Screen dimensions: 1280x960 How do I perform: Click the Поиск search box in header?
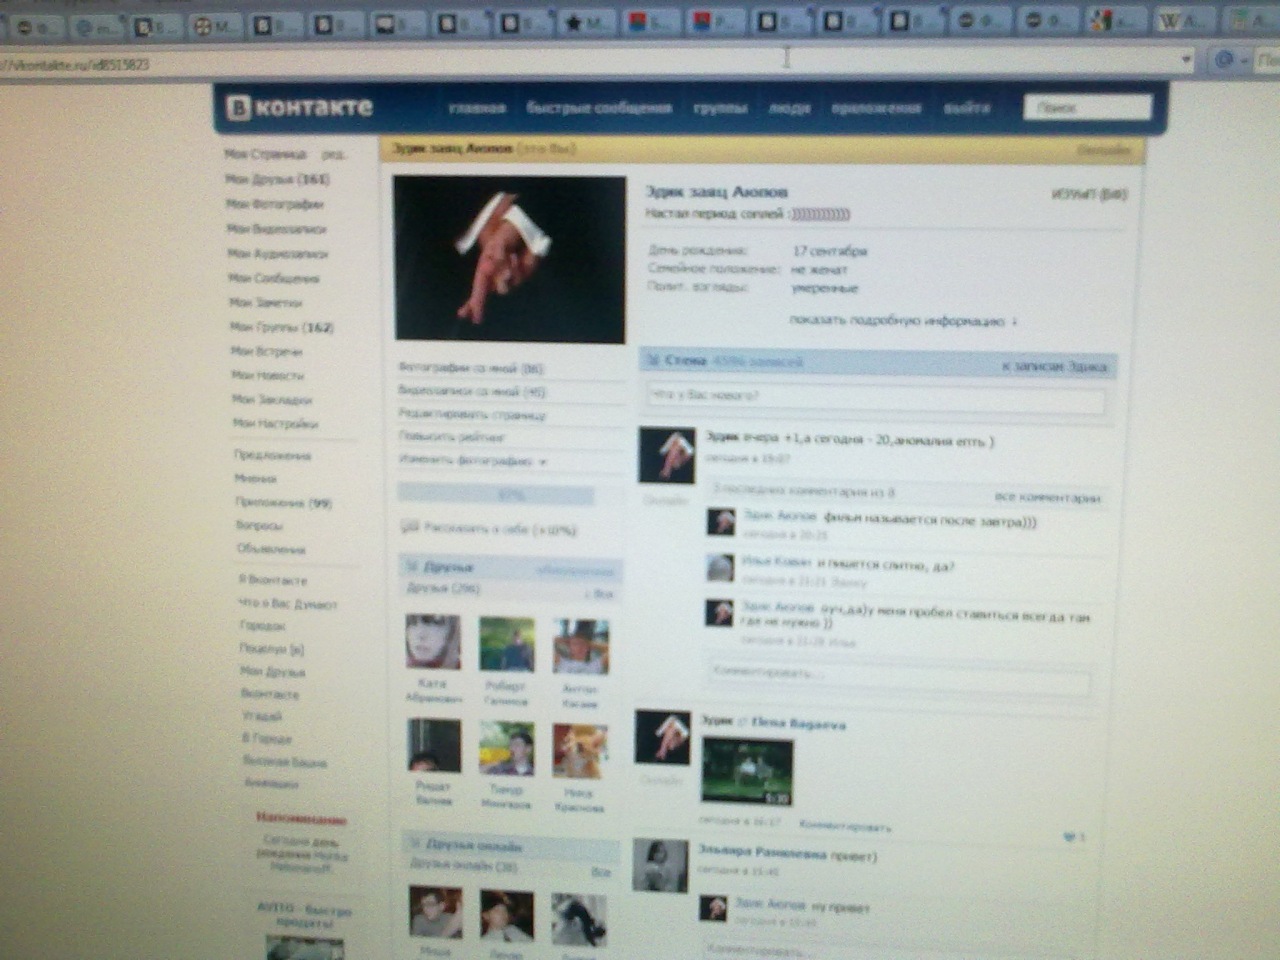[x=1087, y=107]
